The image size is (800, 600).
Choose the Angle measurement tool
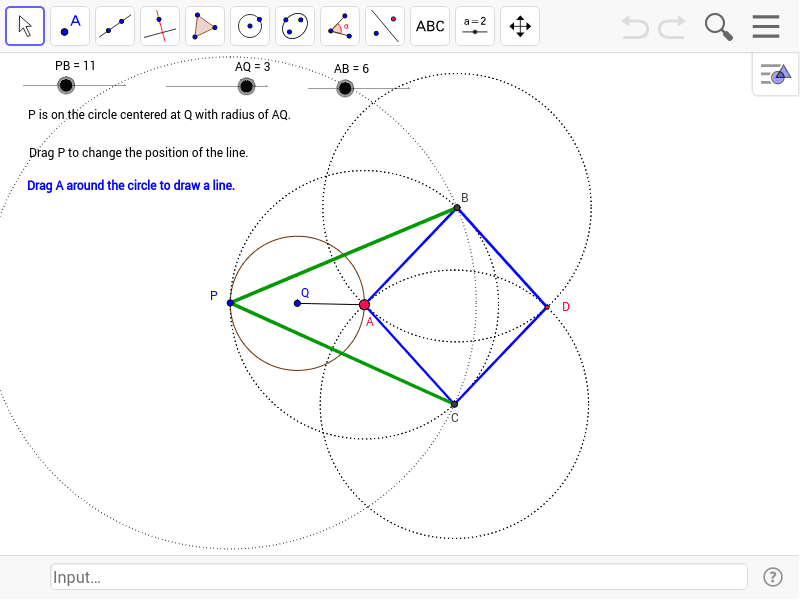pos(340,26)
